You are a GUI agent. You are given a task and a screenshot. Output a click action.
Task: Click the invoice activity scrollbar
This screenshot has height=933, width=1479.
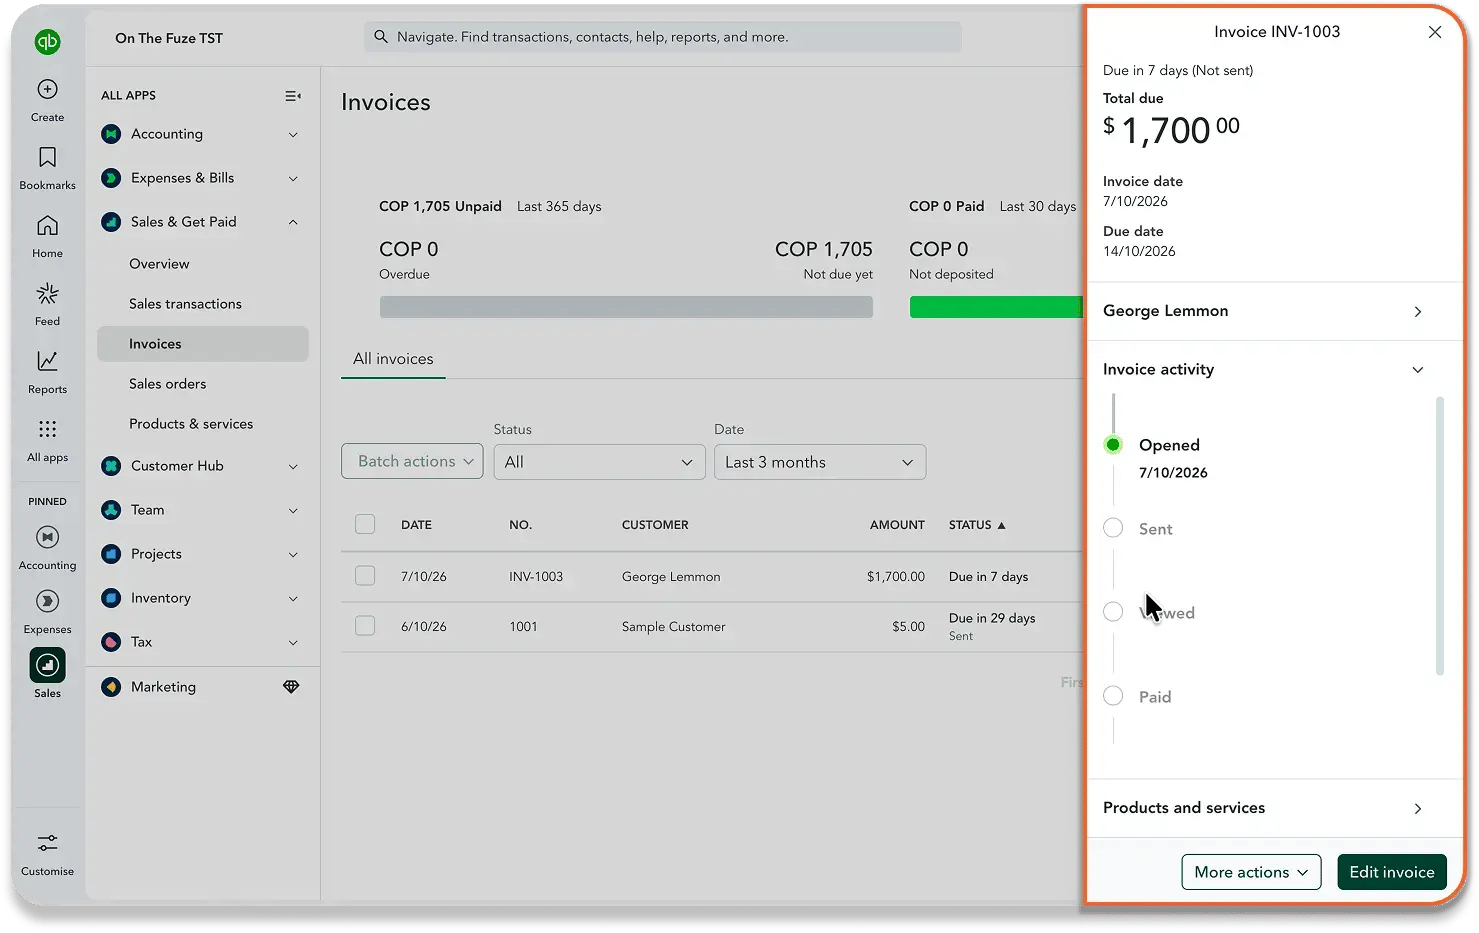pyautogui.click(x=1440, y=536)
